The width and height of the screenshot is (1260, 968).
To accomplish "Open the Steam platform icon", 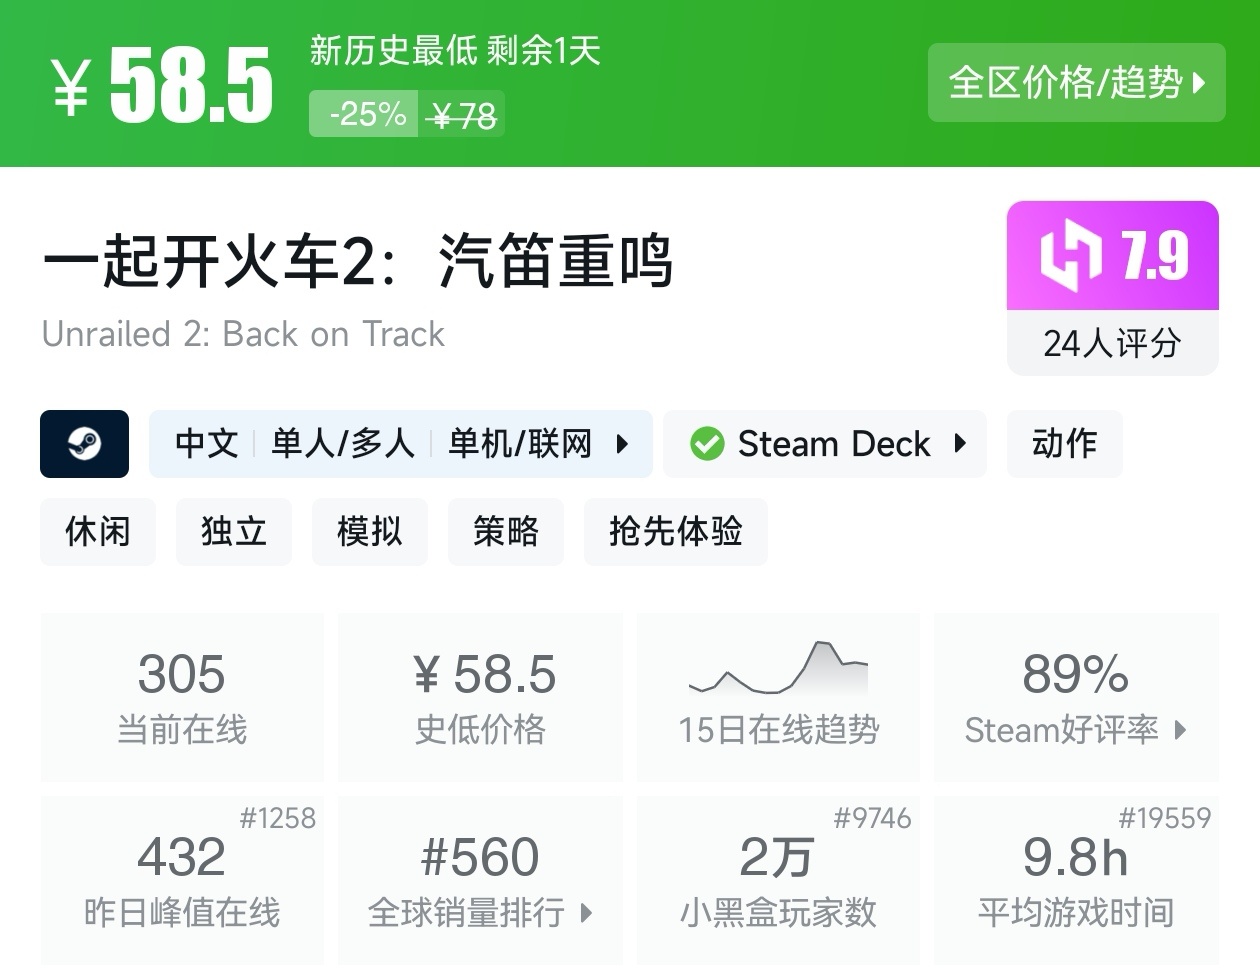I will click(84, 444).
